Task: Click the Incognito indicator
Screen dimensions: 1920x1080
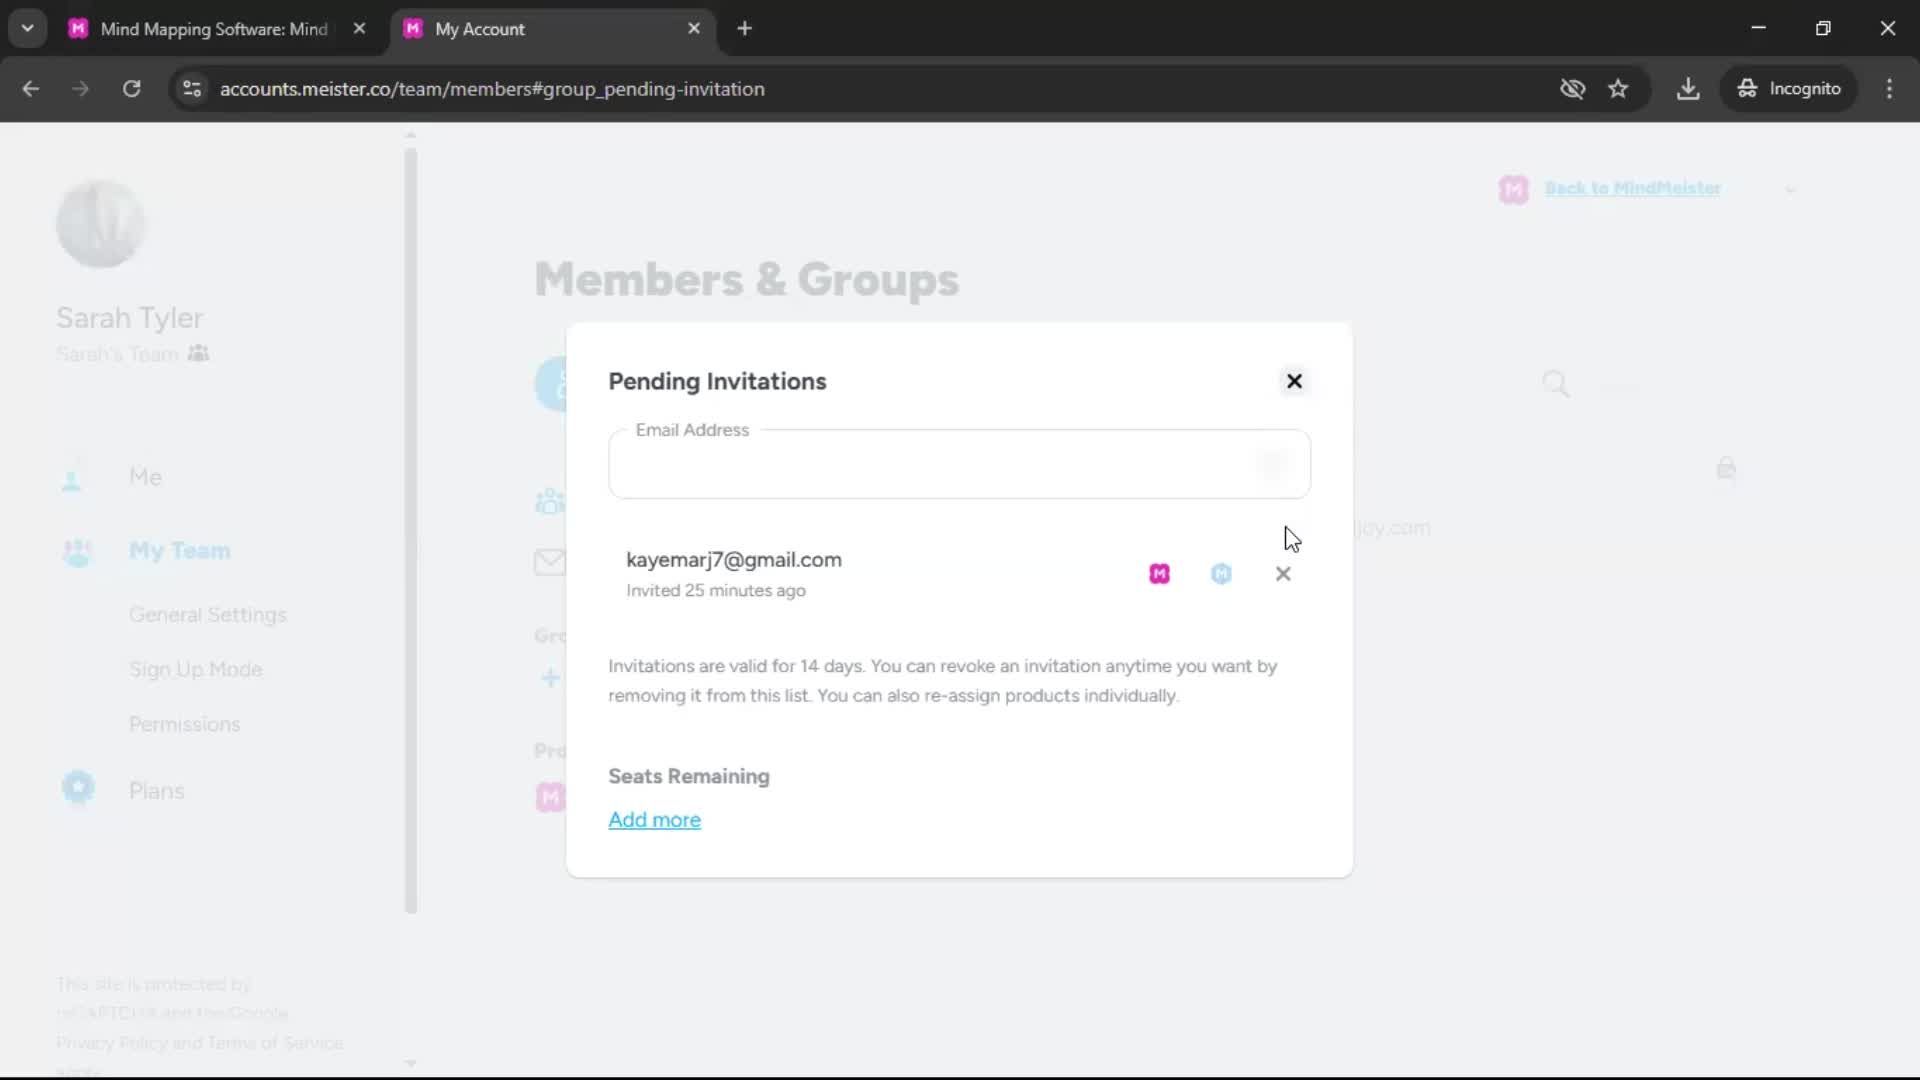Action: (x=1789, y=89)
